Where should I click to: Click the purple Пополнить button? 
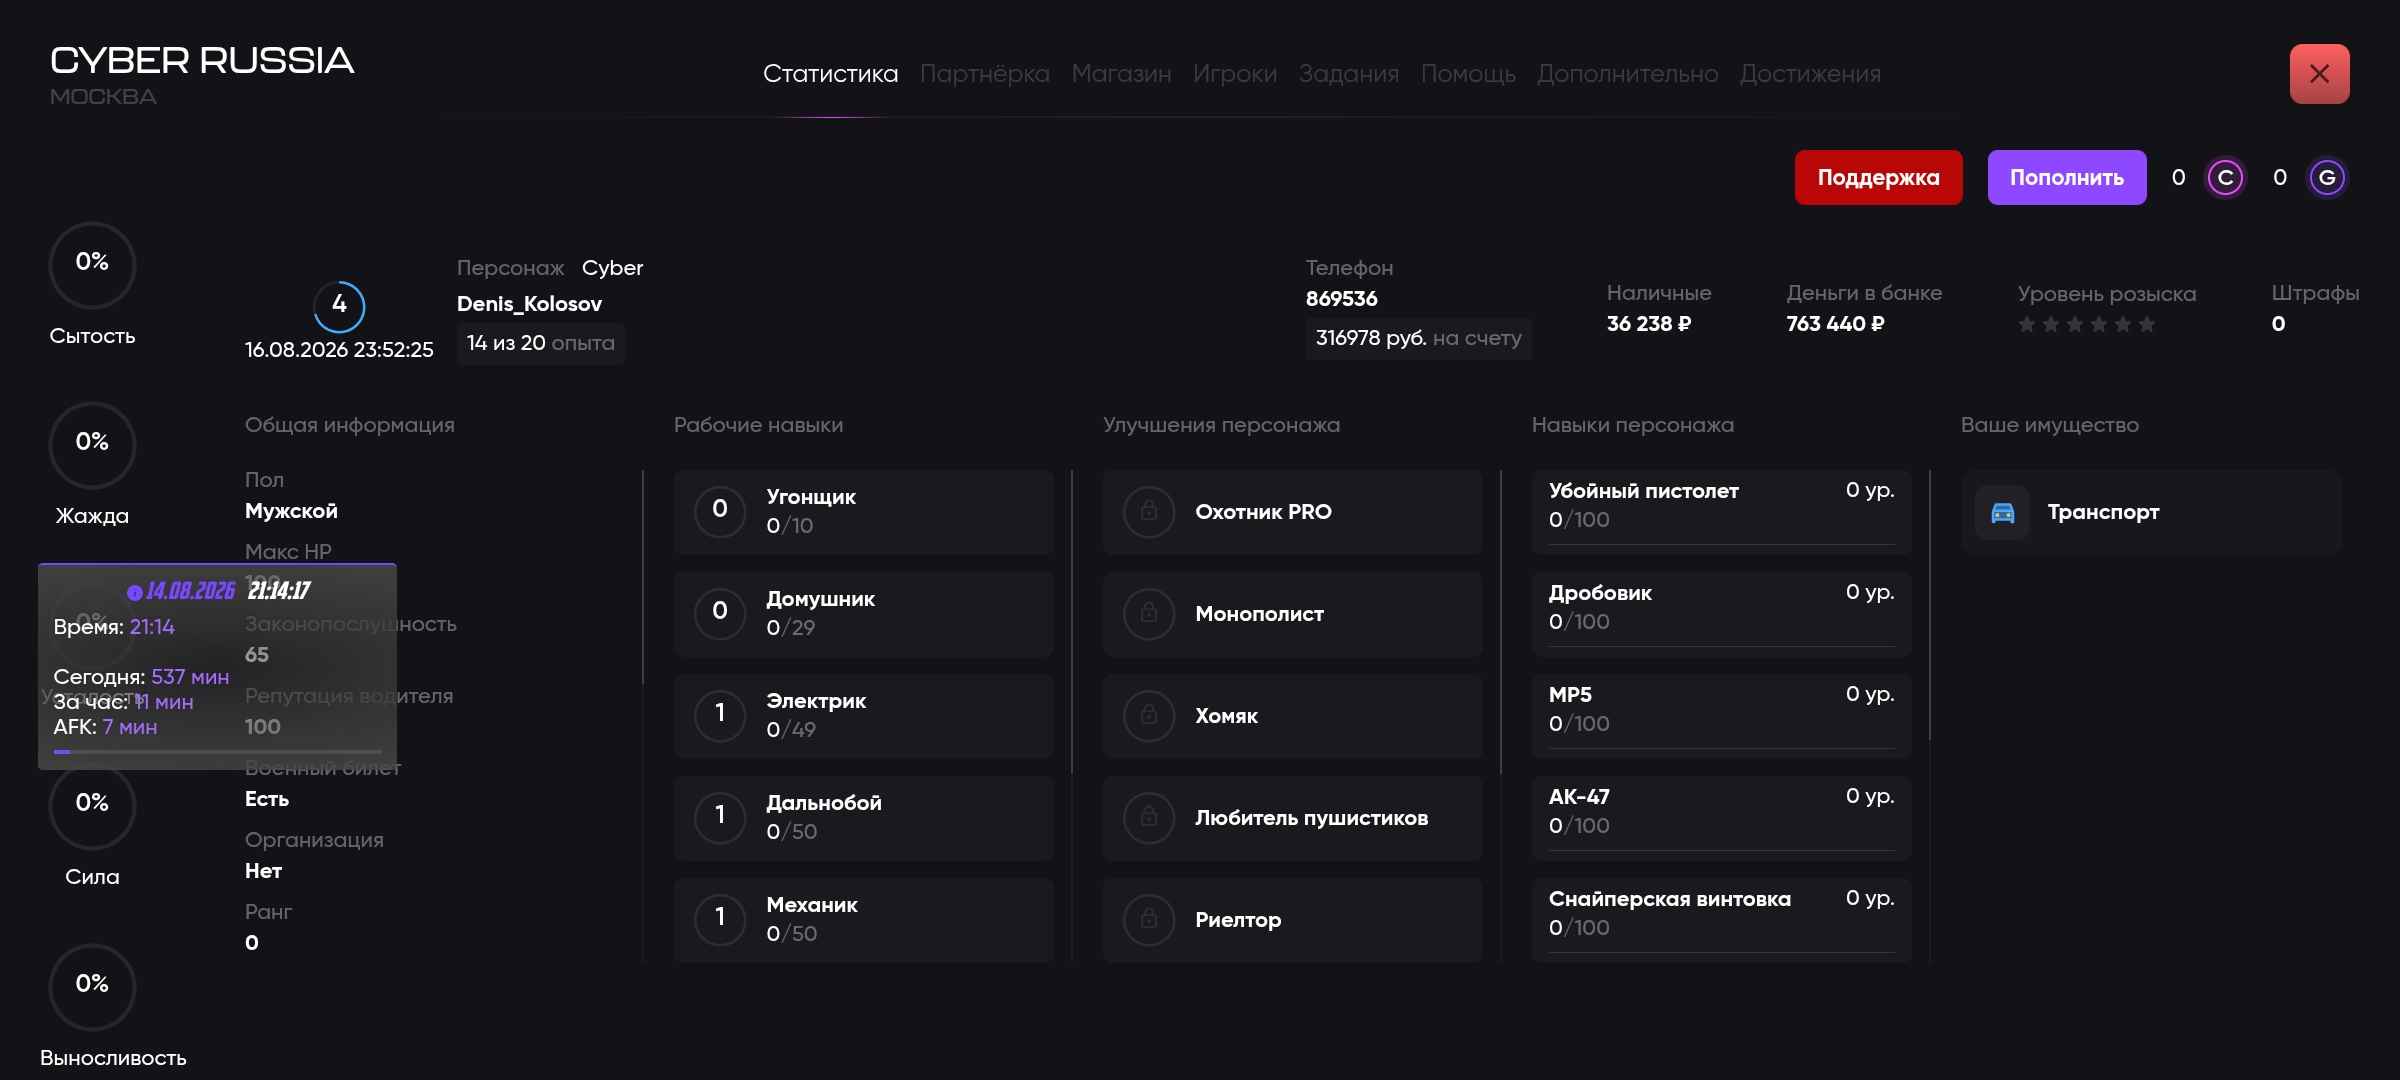coord(2067,178)
